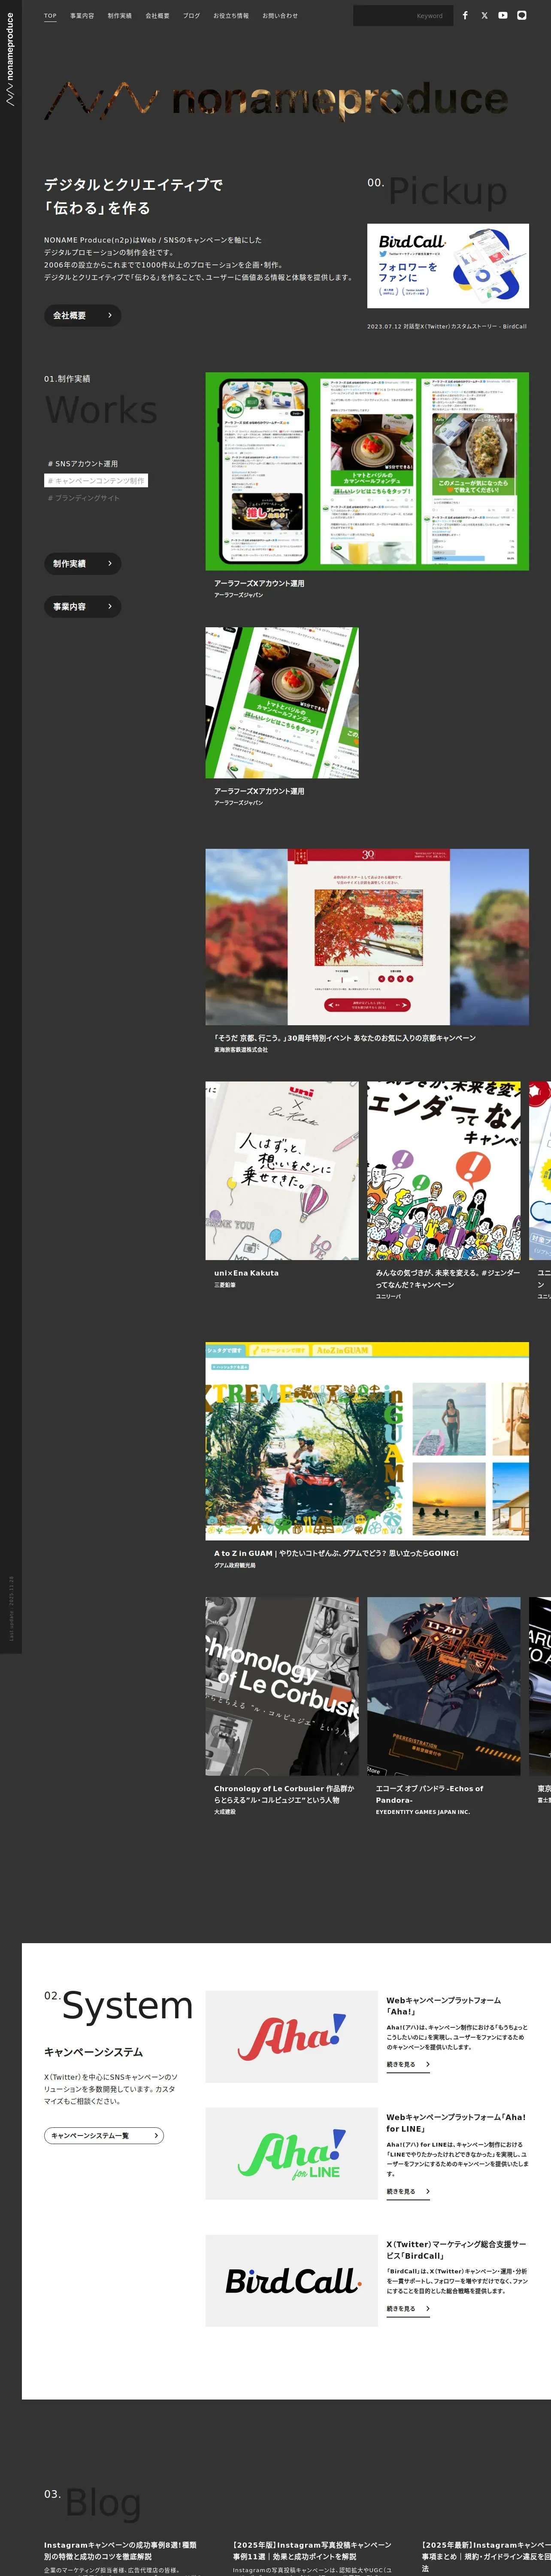Select the # SNSアカウント運用 filter
The image size is (551, 2576).
point(83,464)
